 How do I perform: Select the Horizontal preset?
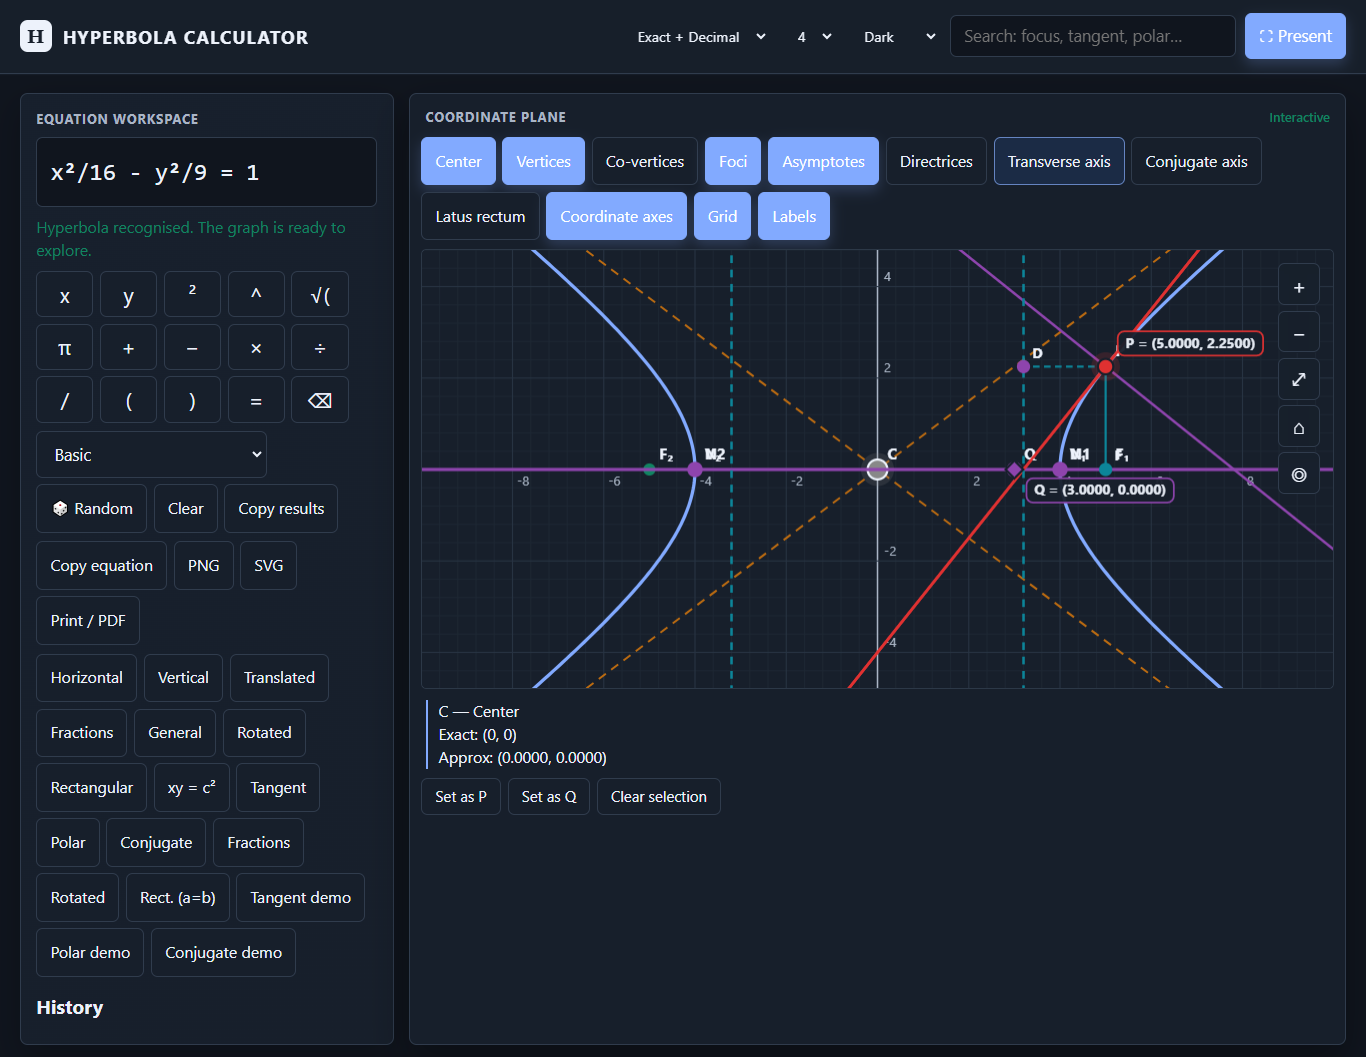(x=87, y=678)
